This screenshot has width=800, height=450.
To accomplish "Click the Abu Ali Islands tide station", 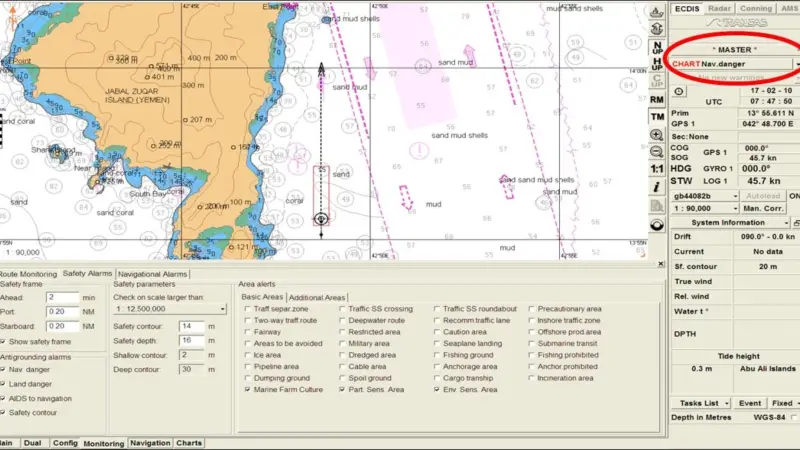I will (x=767, y=368).
